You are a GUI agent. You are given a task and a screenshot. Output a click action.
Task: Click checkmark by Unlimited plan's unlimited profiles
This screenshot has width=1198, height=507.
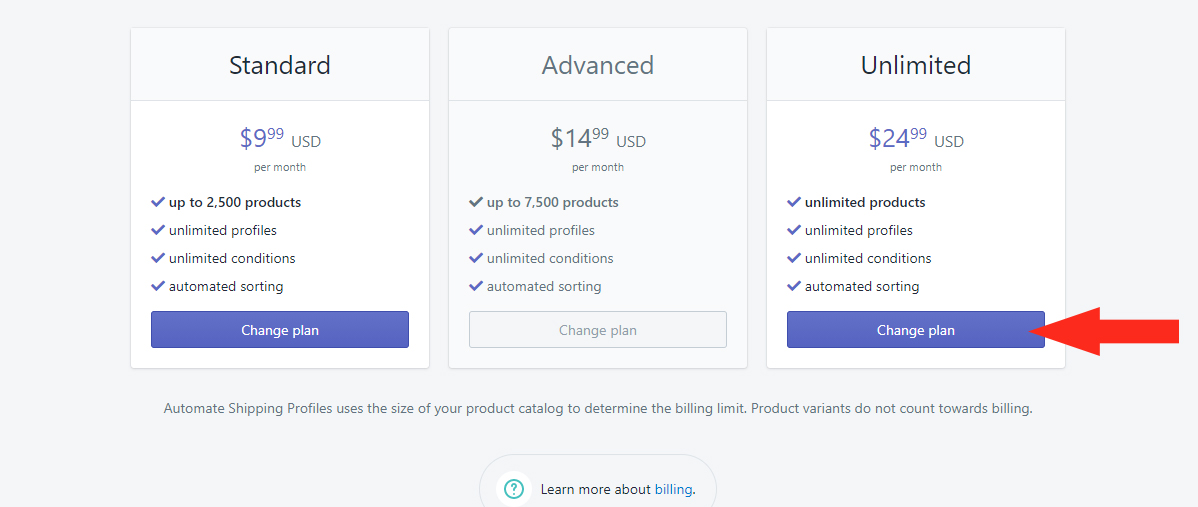tap(794, 230)
